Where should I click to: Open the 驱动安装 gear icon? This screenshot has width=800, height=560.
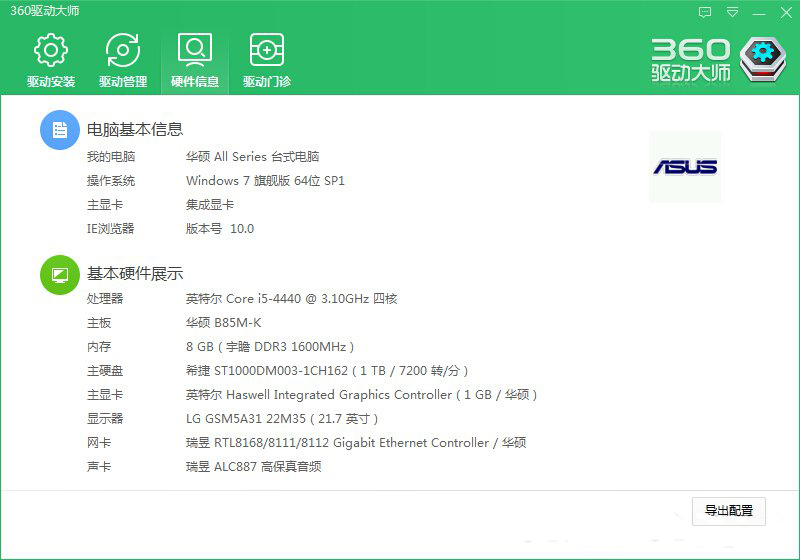point(51,50)
